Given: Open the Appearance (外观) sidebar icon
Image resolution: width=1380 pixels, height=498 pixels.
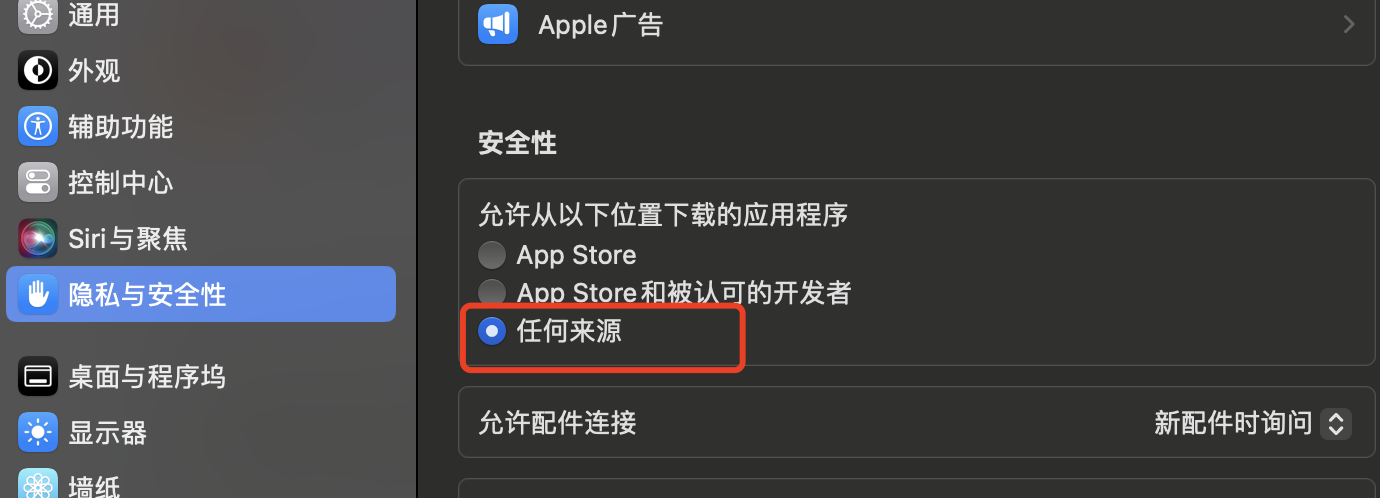Looking at the screenshot, I should click(38, 71).
